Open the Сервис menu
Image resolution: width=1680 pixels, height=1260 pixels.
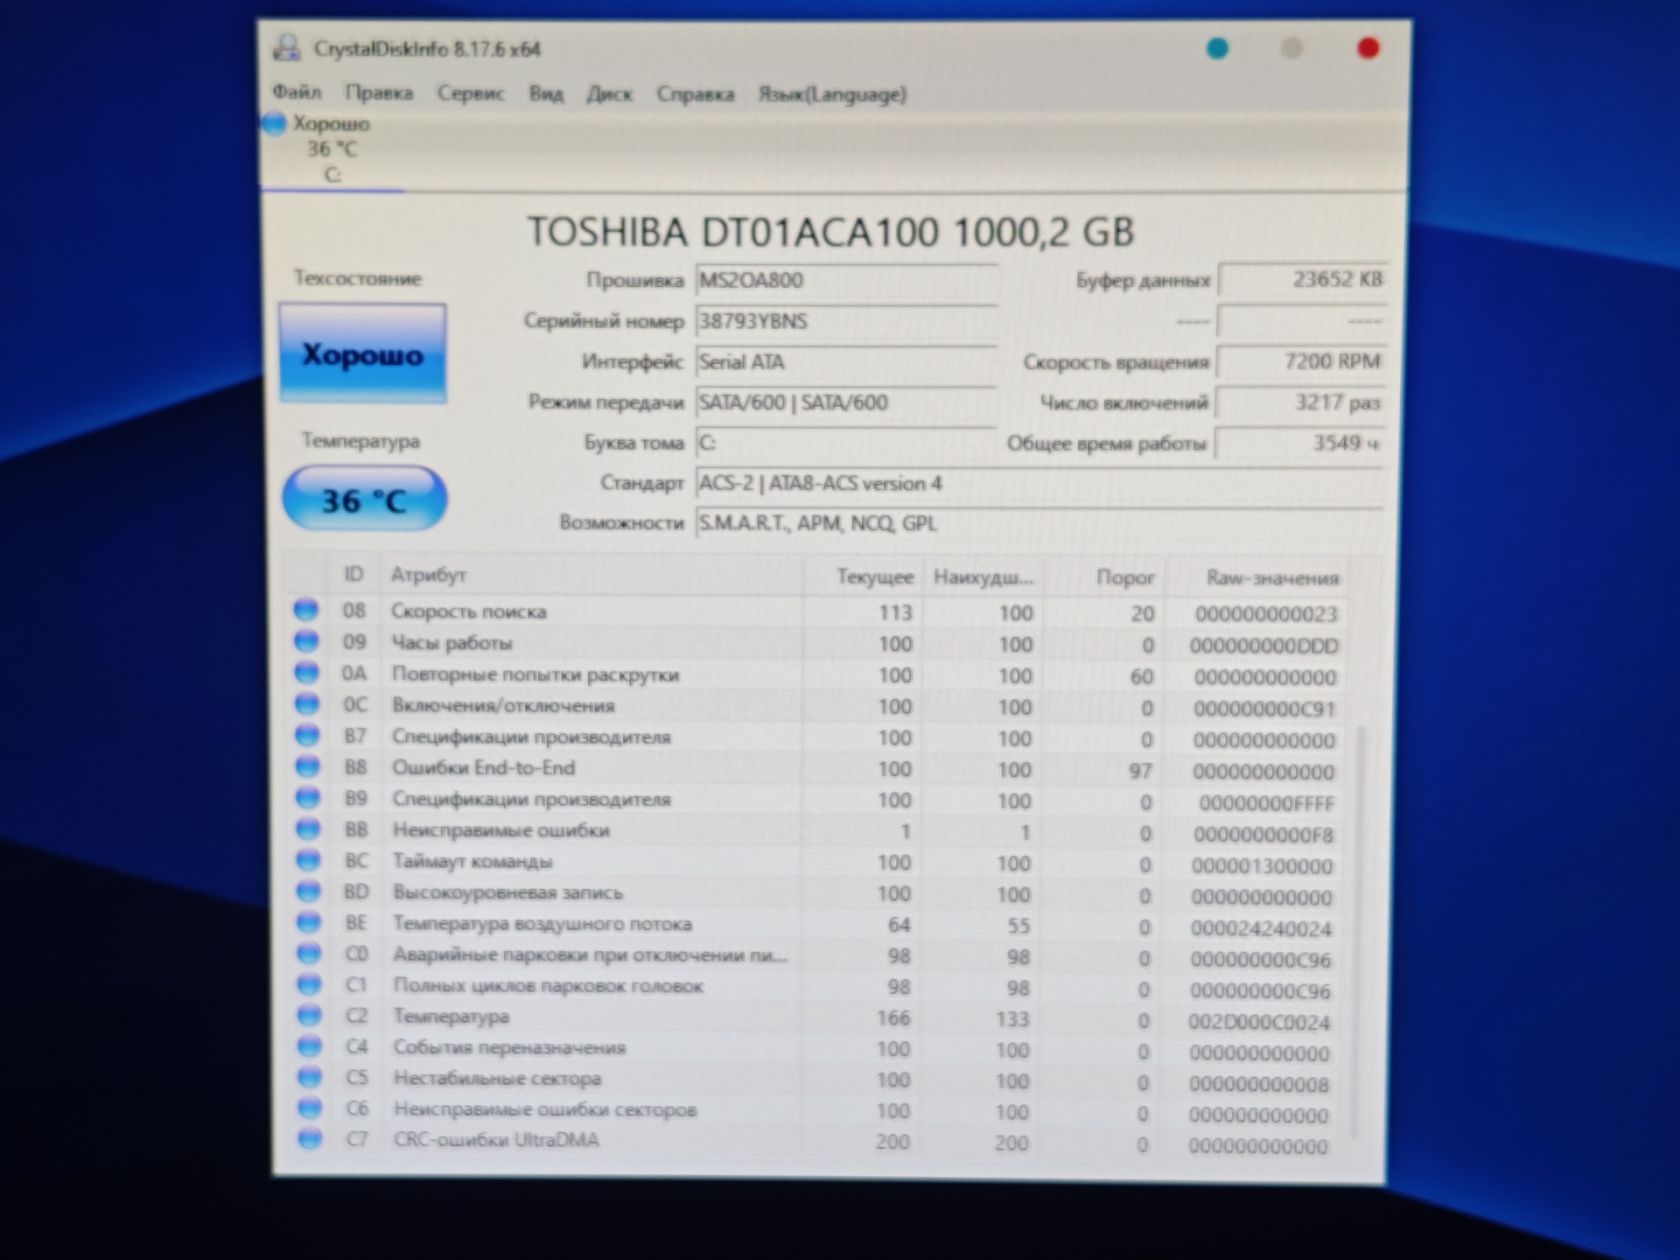coord(470,93)
